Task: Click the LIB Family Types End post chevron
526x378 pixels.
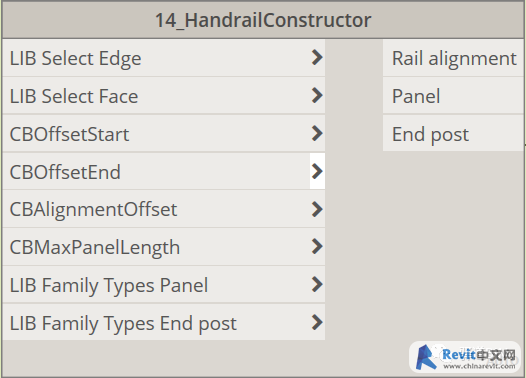Action: tap(317, 323)
